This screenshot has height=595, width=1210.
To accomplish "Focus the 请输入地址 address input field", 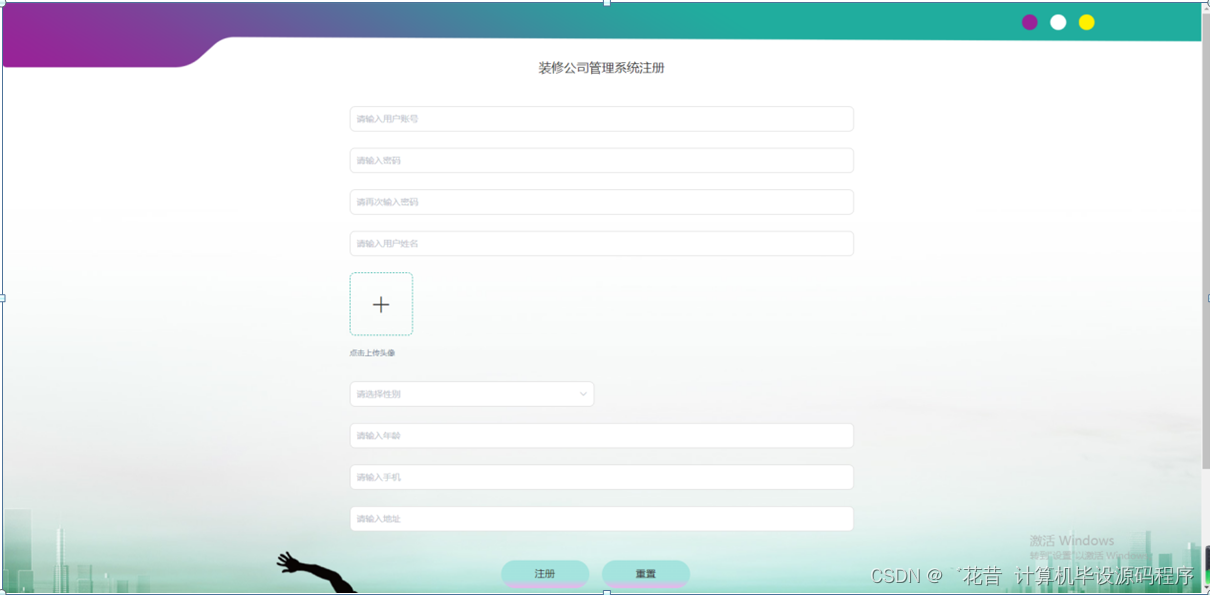I will tap(600, 518).
